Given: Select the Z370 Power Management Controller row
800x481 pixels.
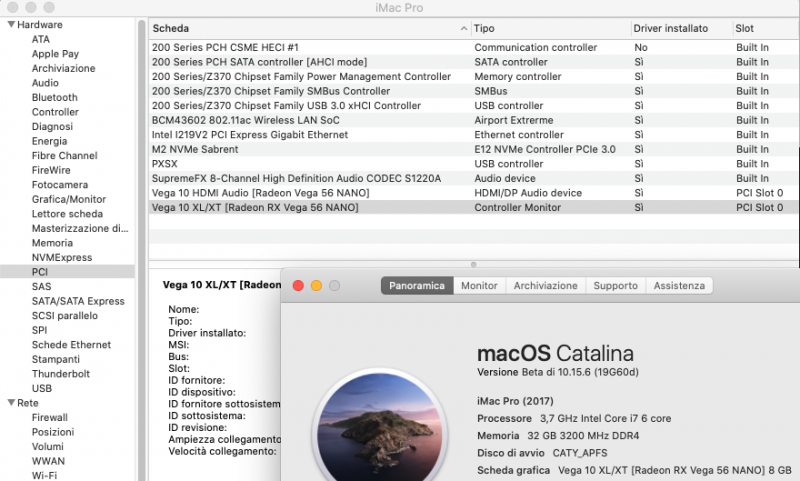Looking at the screenshot, I should pyautogui.click(x=474, y=77).
